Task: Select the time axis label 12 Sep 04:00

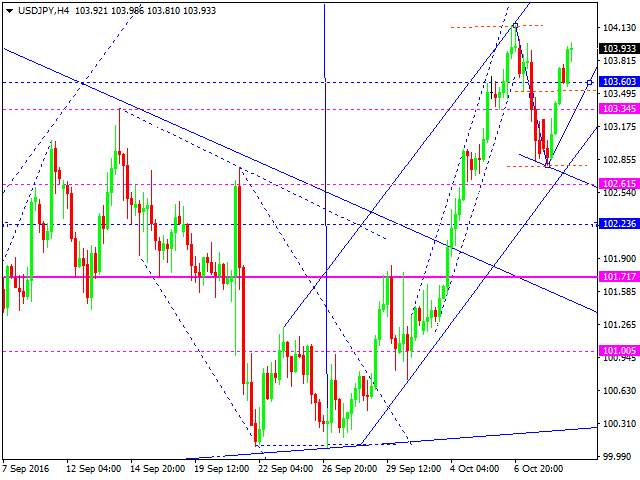Action: 93,469
